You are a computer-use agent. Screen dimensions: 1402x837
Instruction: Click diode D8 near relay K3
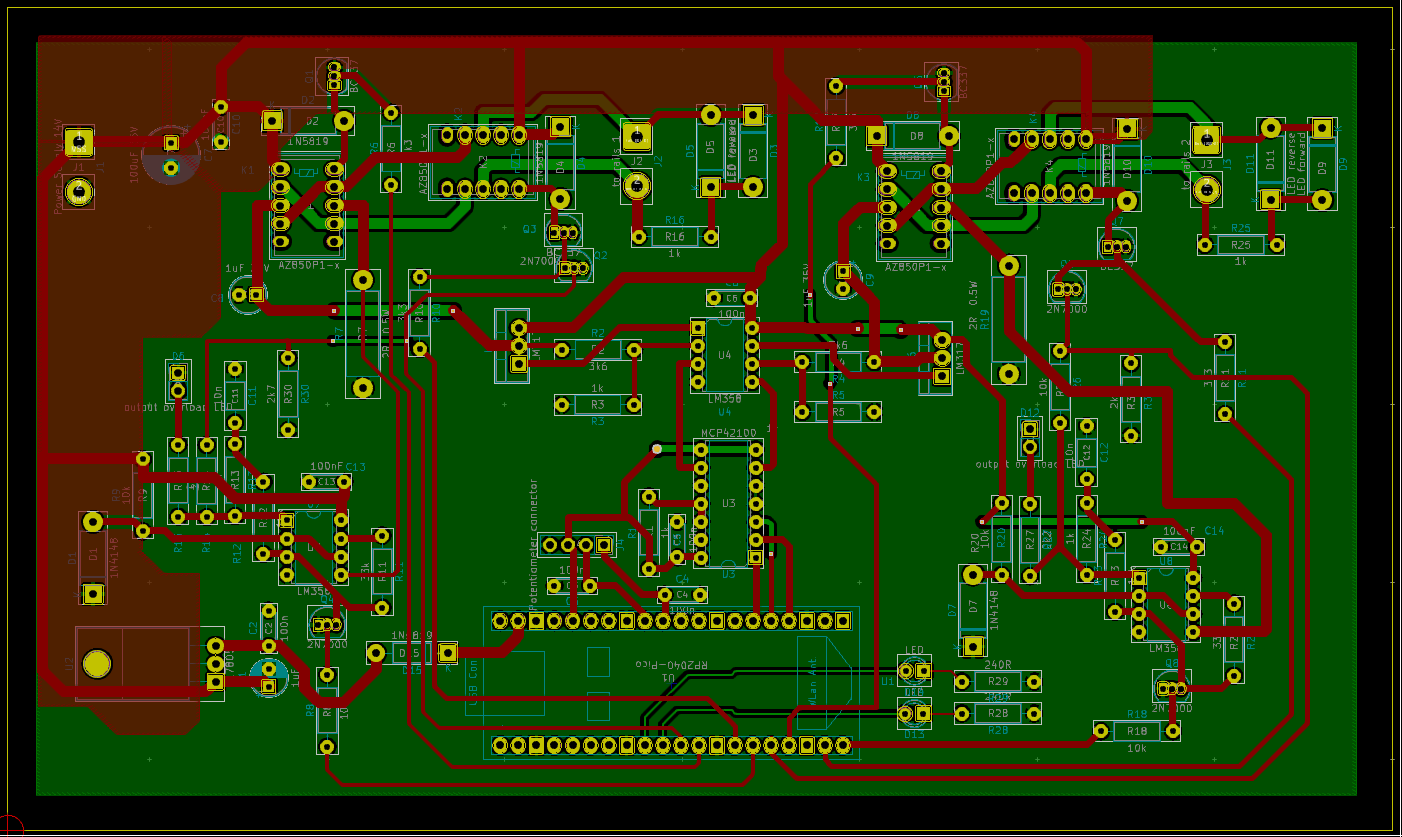[913, 135]
